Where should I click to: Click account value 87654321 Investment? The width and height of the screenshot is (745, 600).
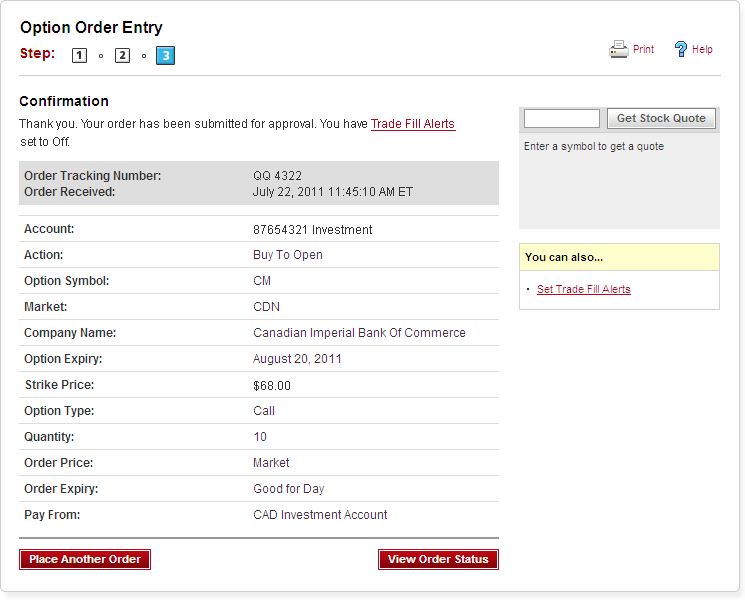pos(313,230)
